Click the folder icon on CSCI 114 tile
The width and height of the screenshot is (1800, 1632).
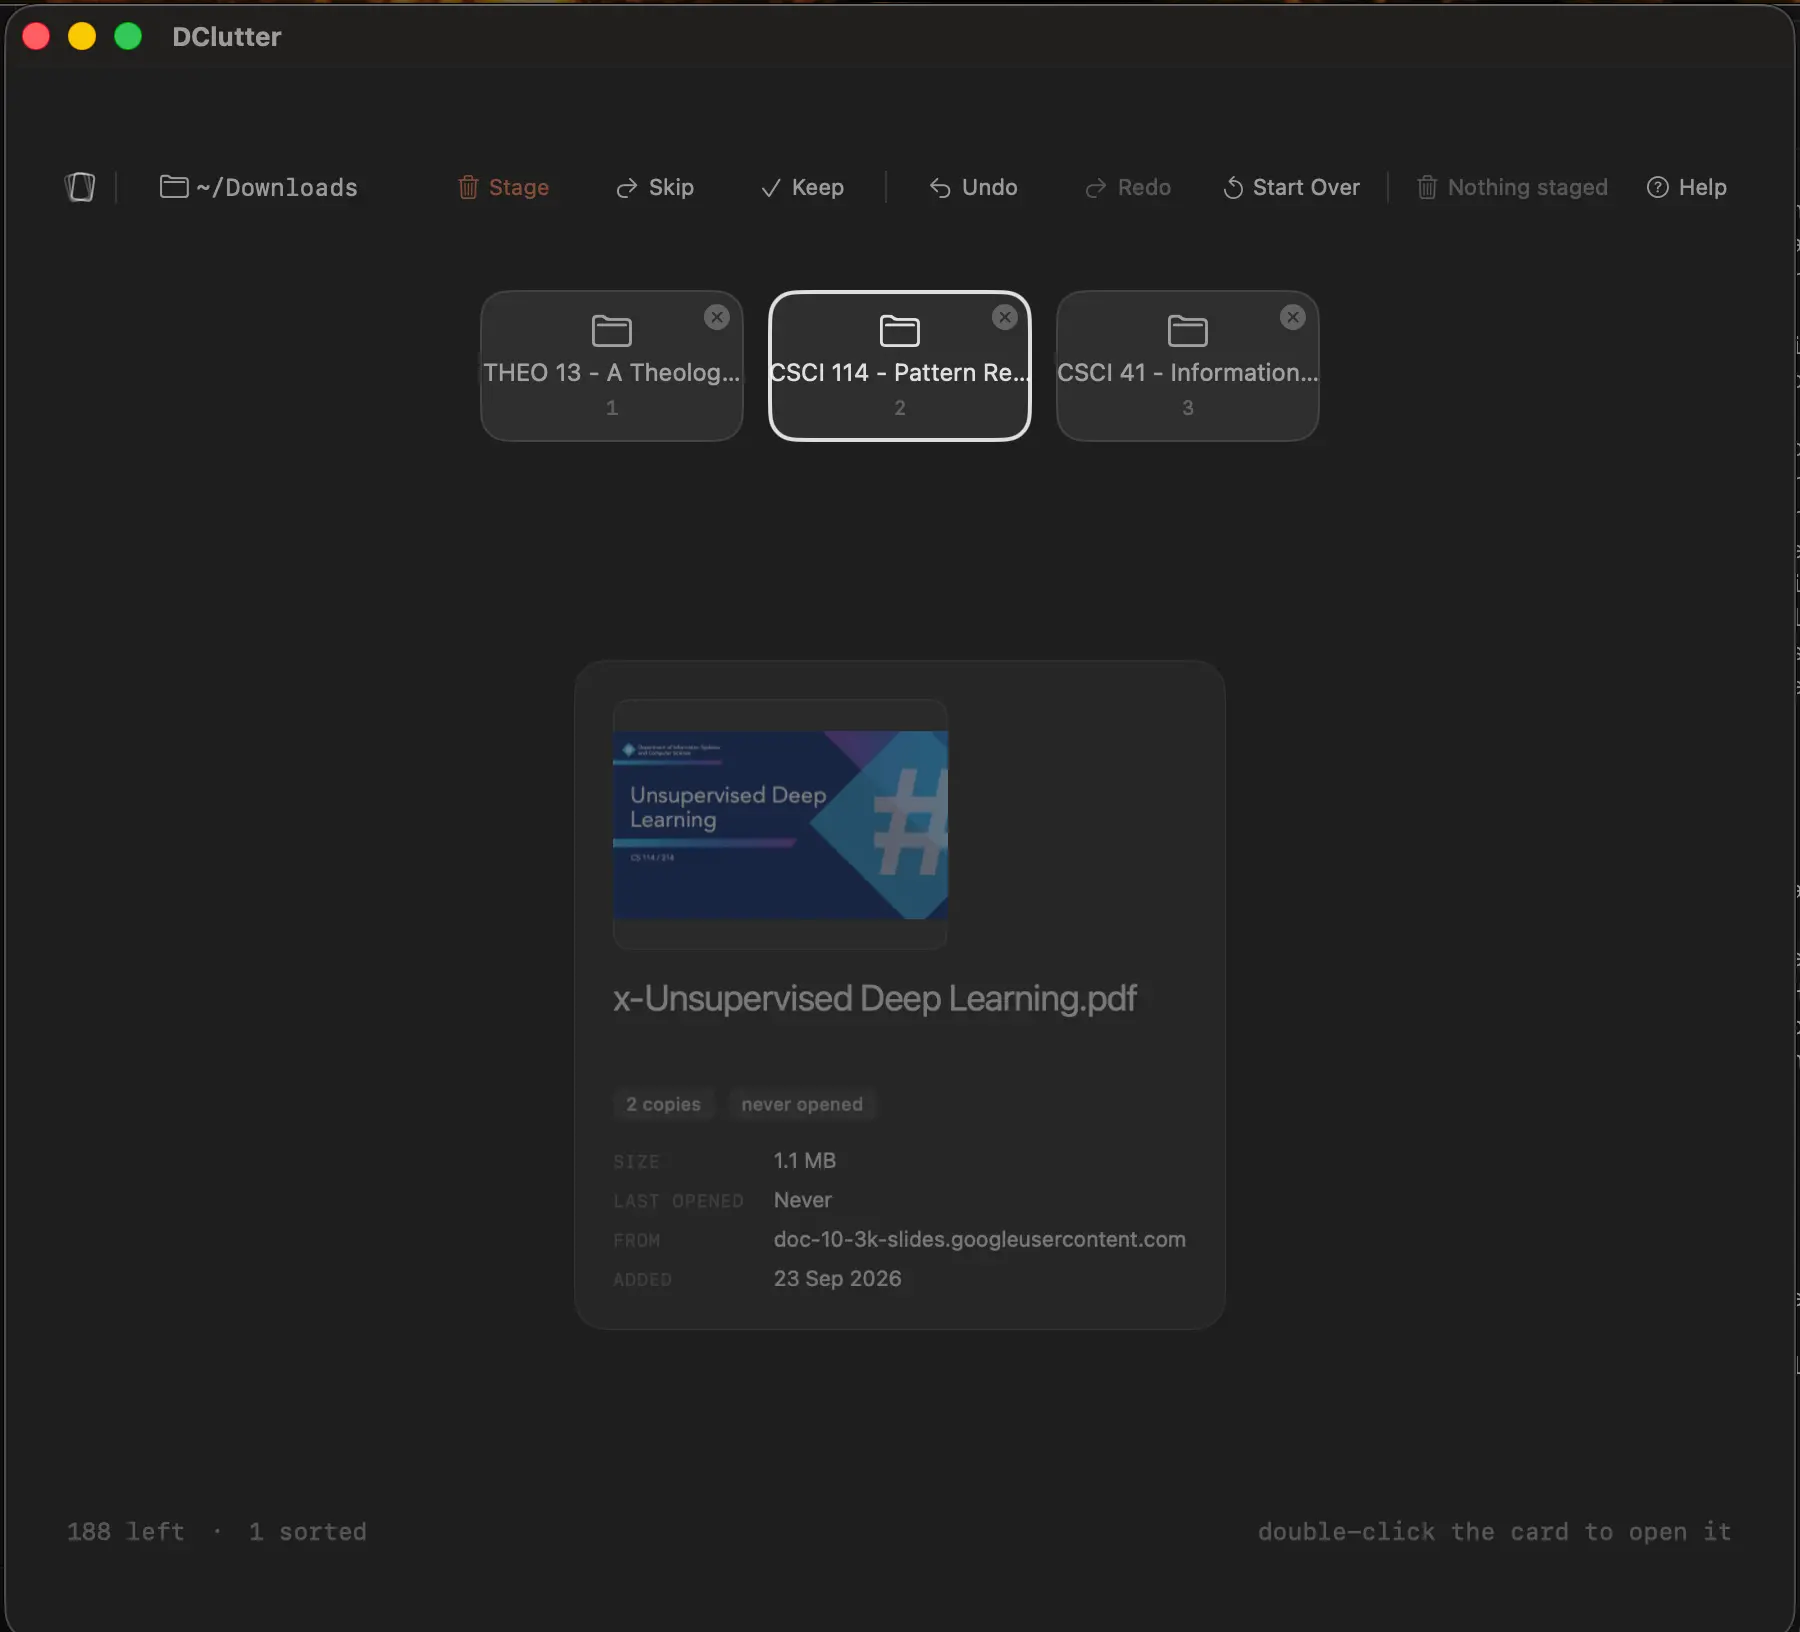(x=900, y=330)
